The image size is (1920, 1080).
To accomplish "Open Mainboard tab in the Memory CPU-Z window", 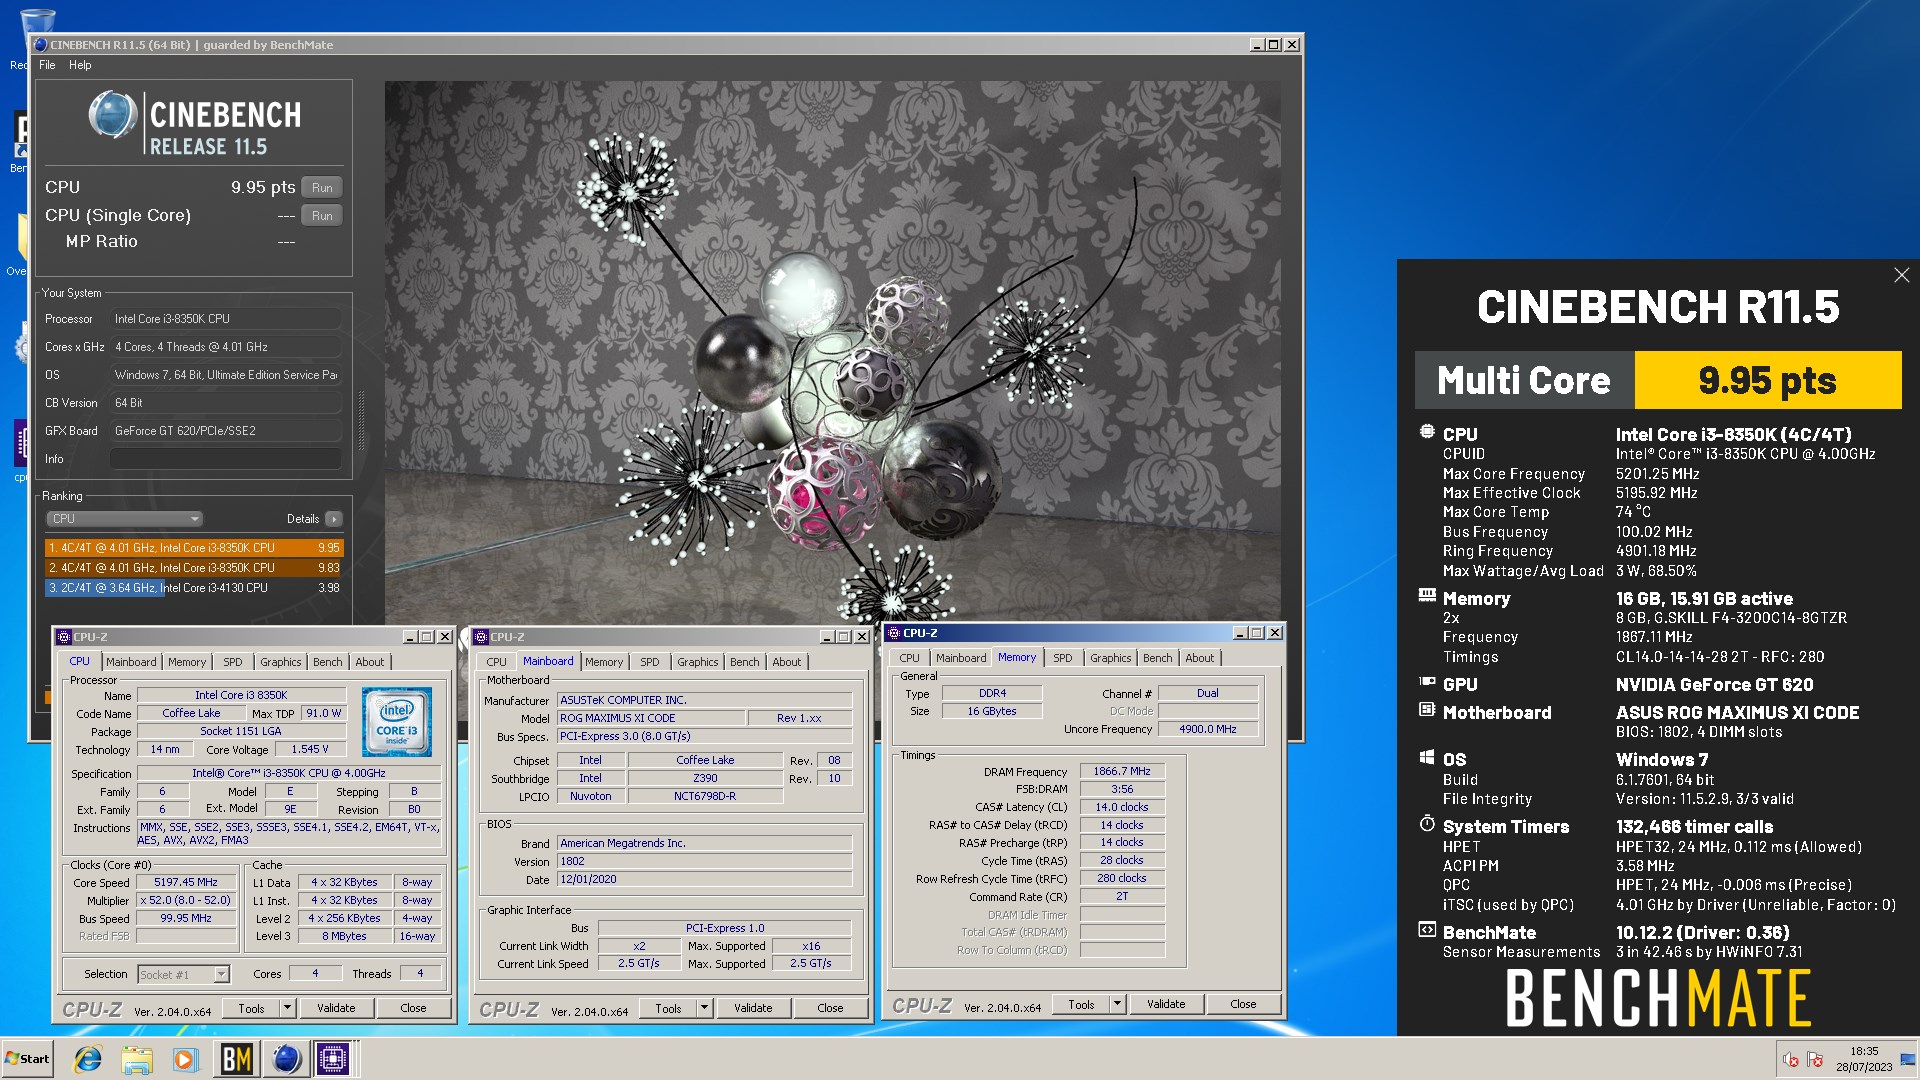I will (961, 658).
